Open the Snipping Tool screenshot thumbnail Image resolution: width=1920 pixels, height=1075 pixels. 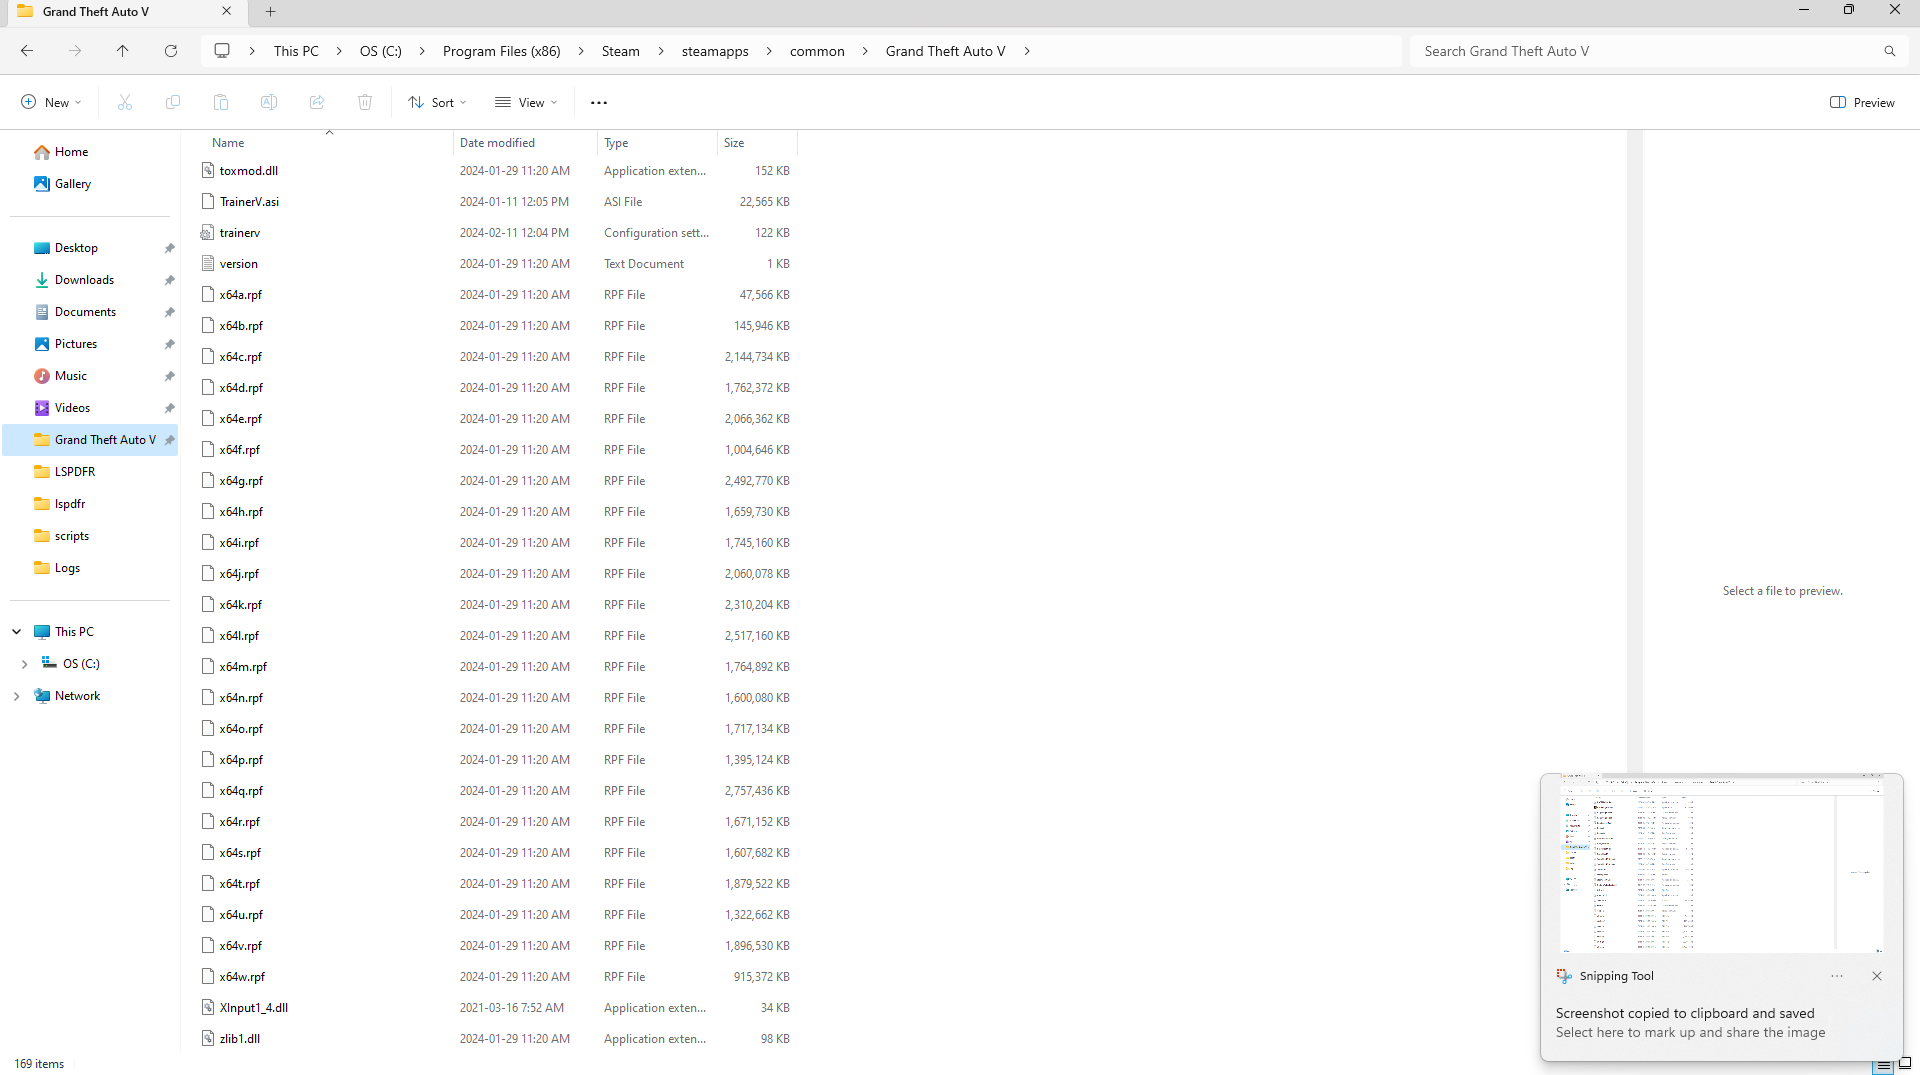(1721, 863)
